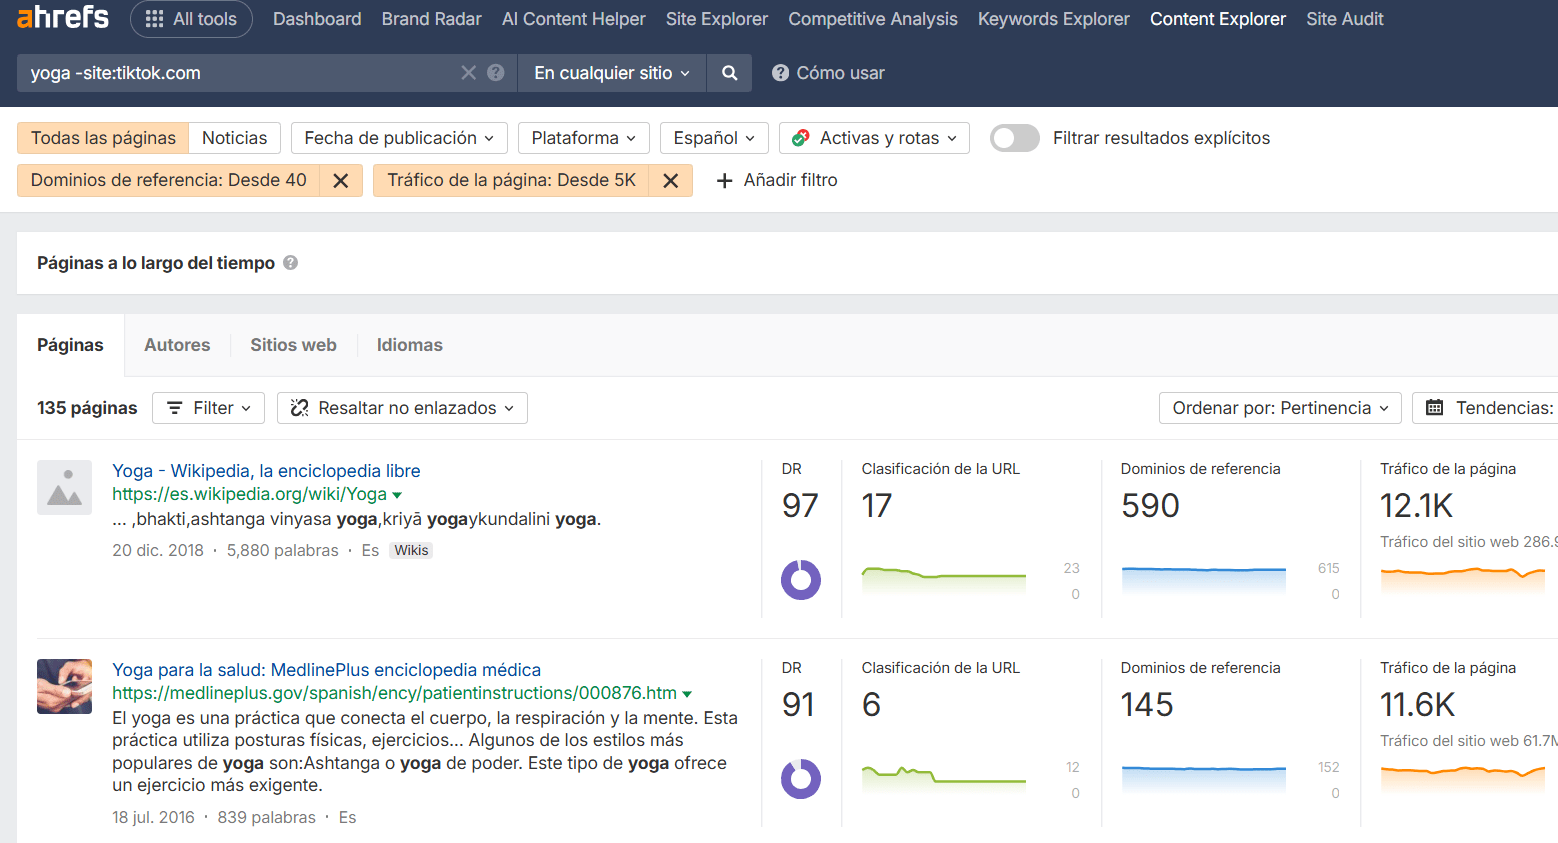
Task: Open the All tools grid menu
Action: [x=191, y=19]
